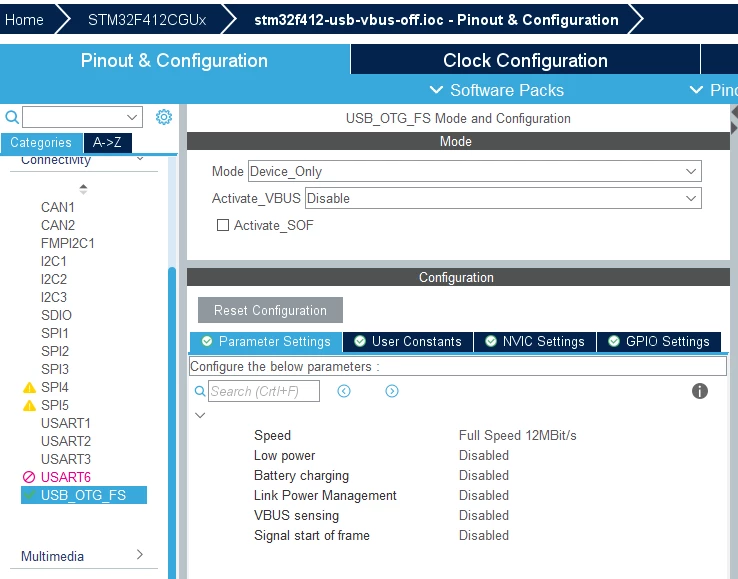Select SPI2 peripheral
The width and height of the screenshot is (738, 579).
[x=55, y=351]
